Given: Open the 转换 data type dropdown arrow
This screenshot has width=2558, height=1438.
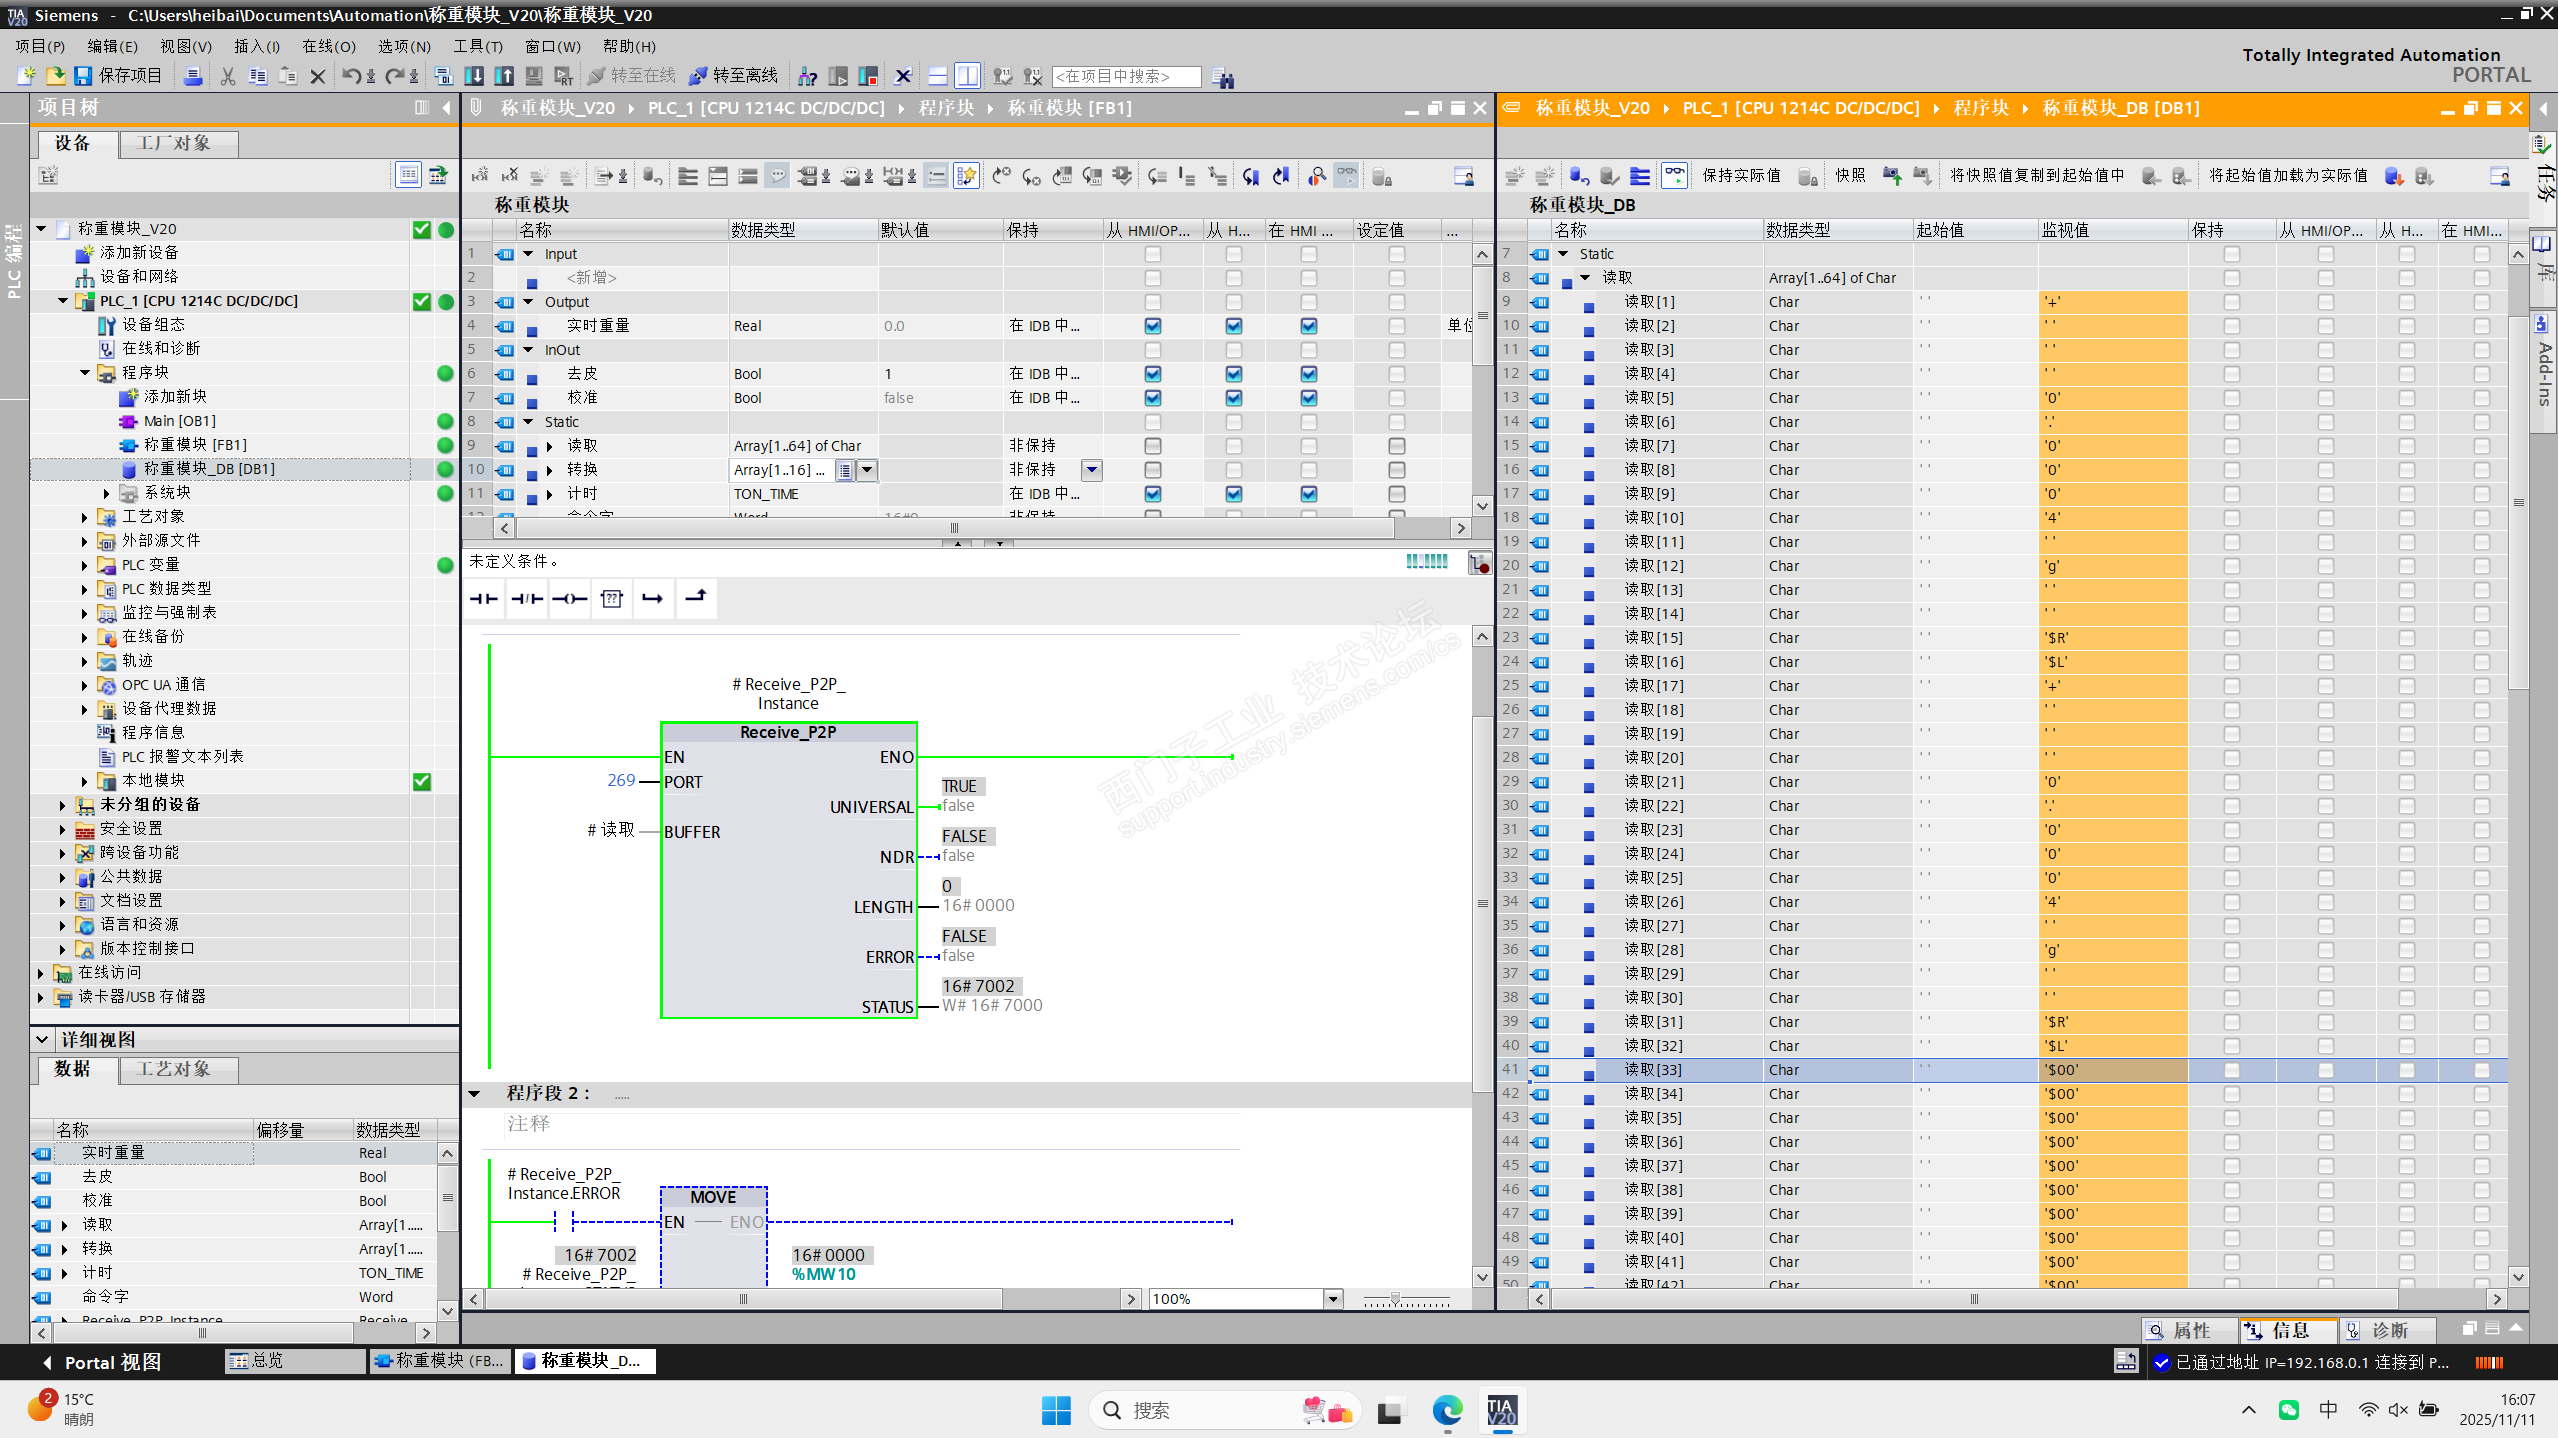Looking at the screenshot, I should pos(867,470).
